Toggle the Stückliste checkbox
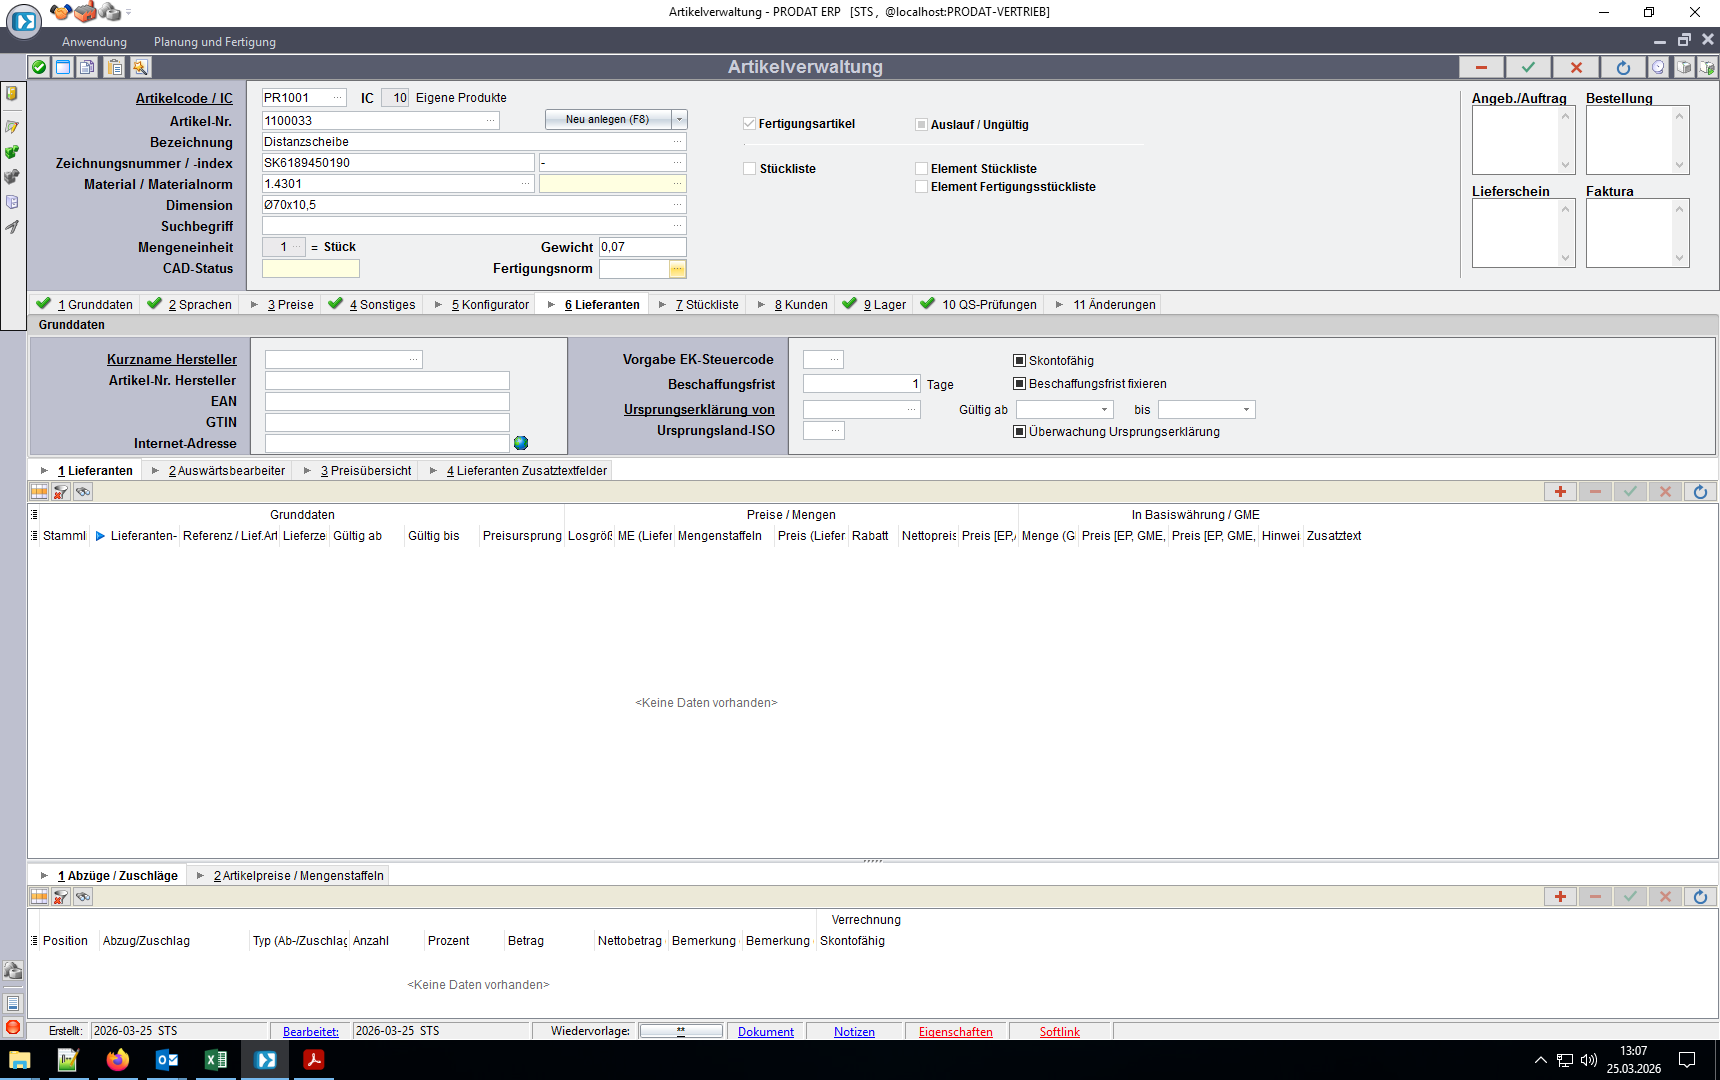The height and width of the screenshot is (1080, 1720). click(749, 169)
